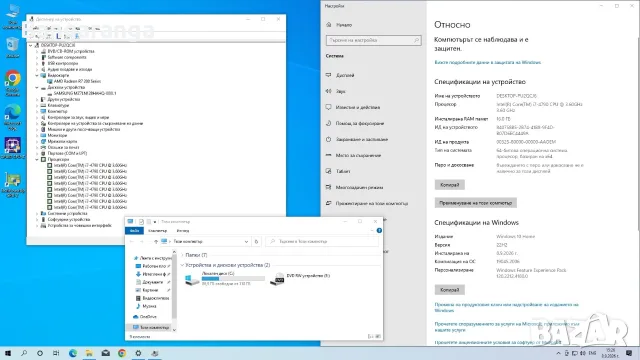Viewport: 640px width, 360px height.
Task: Click the Explorer help question-mark icon
Action: (x=379, y=231)
